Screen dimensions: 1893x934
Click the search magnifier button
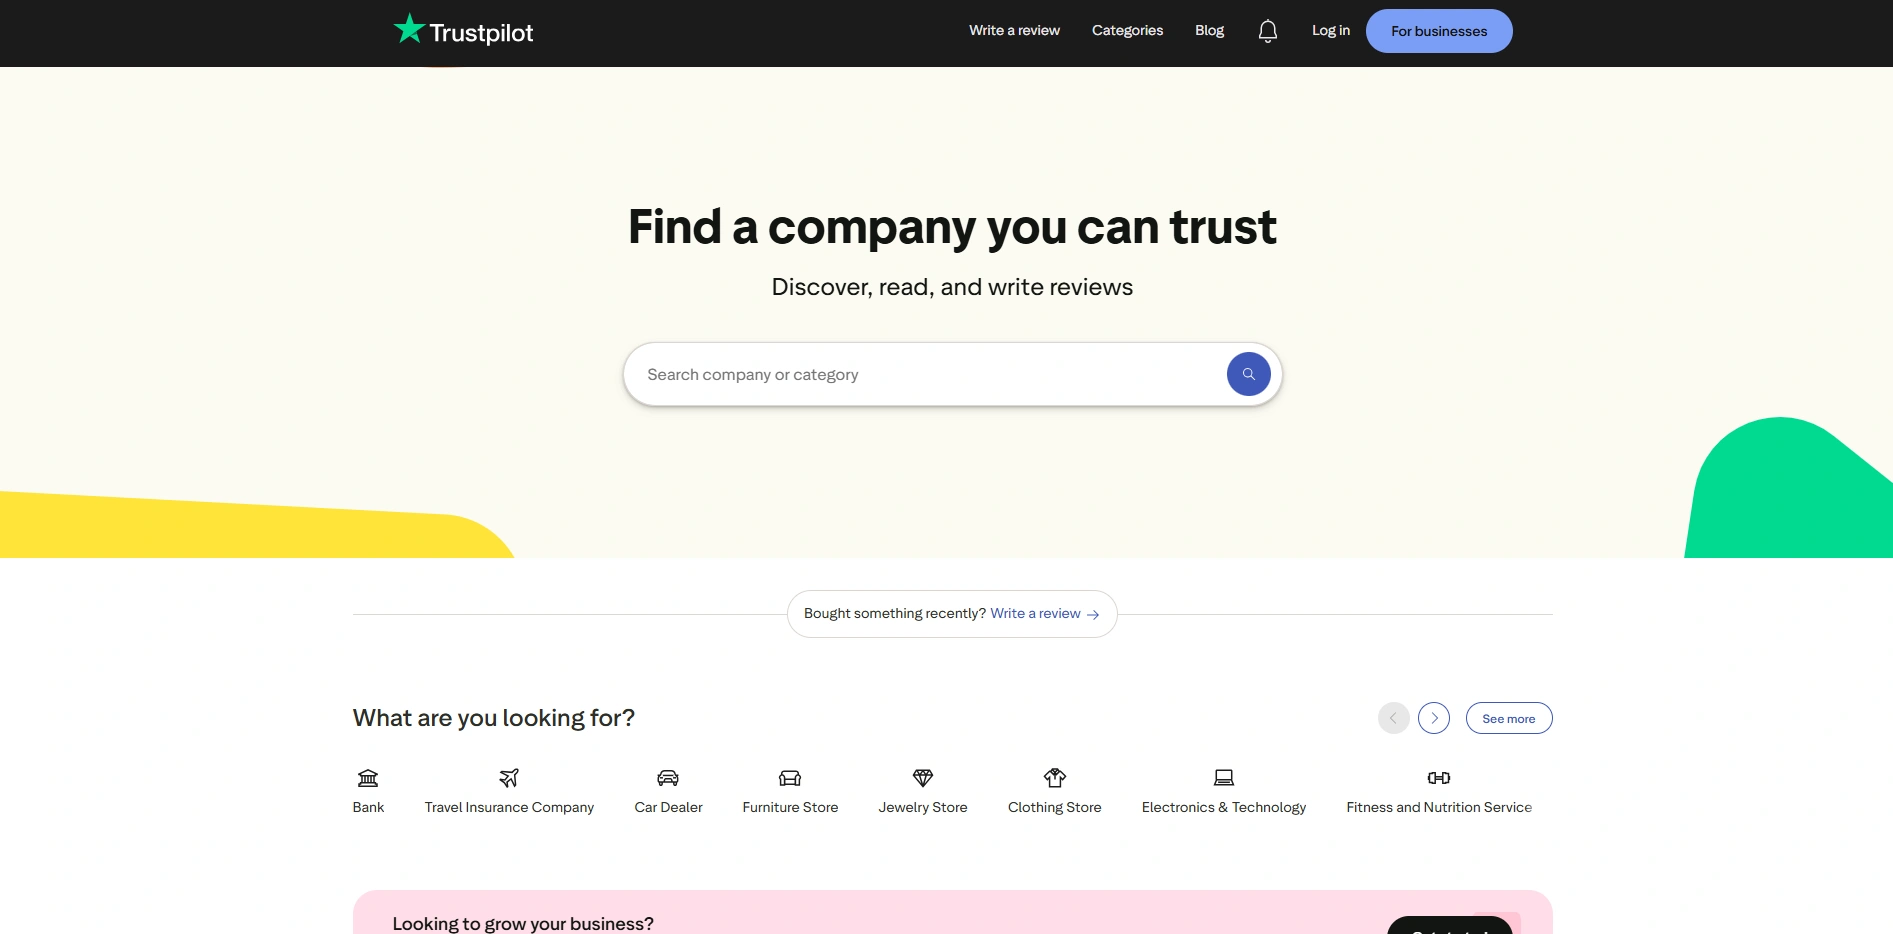point(1248,373)
